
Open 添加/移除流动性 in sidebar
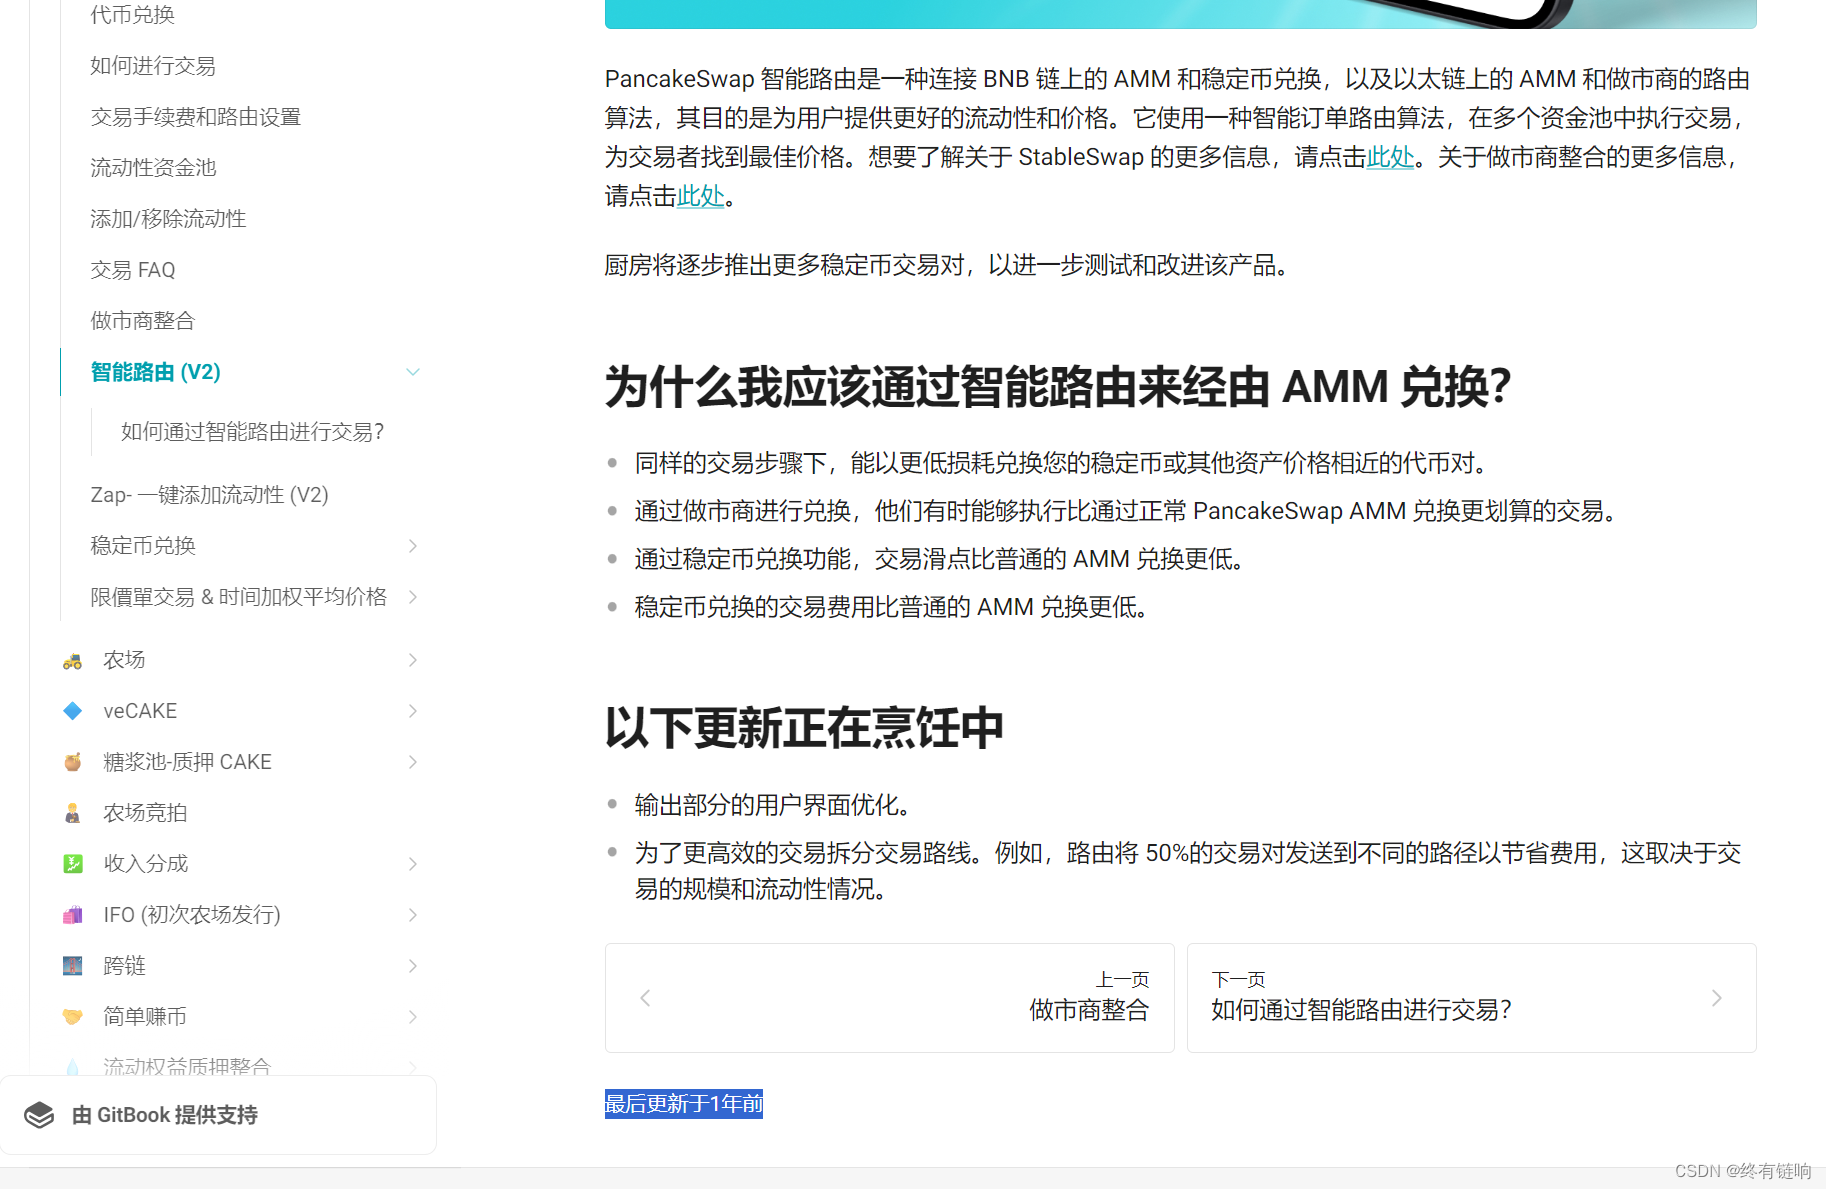(168, 219)
